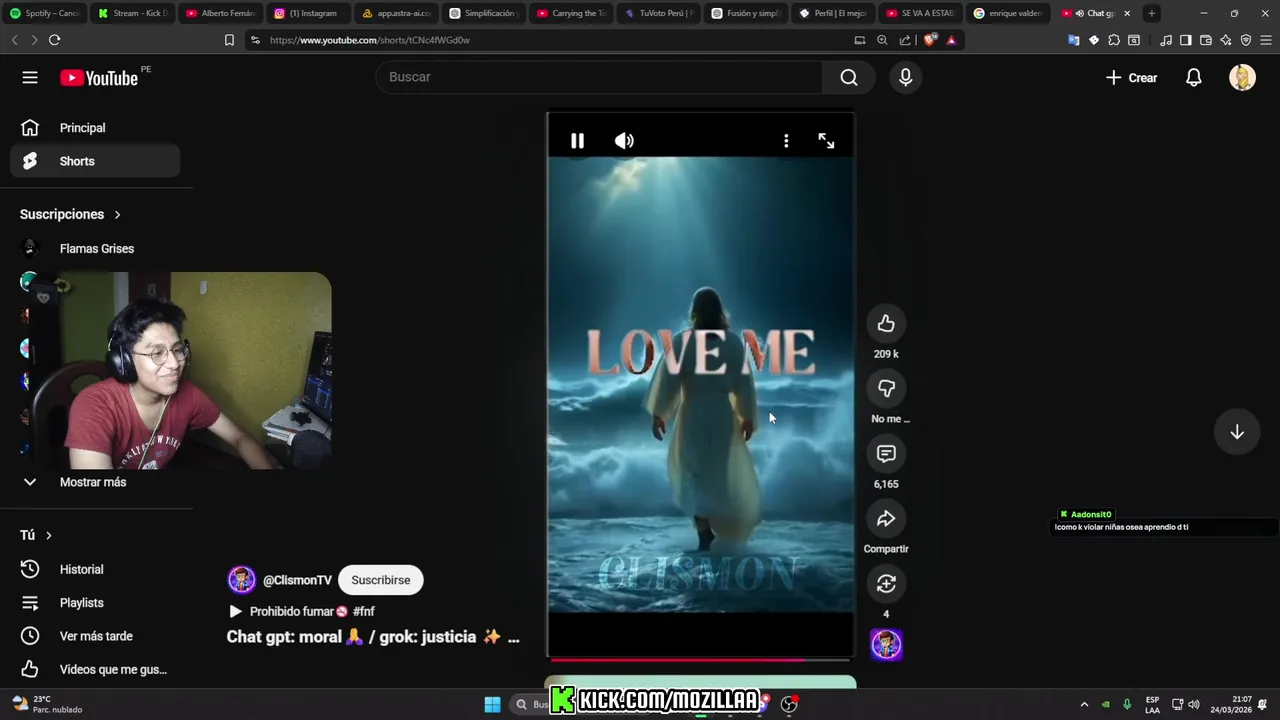This screenshot has height=720, width=1280.
Task: Switch to the Instagram browser tab
Action: (x=309, y=13)
